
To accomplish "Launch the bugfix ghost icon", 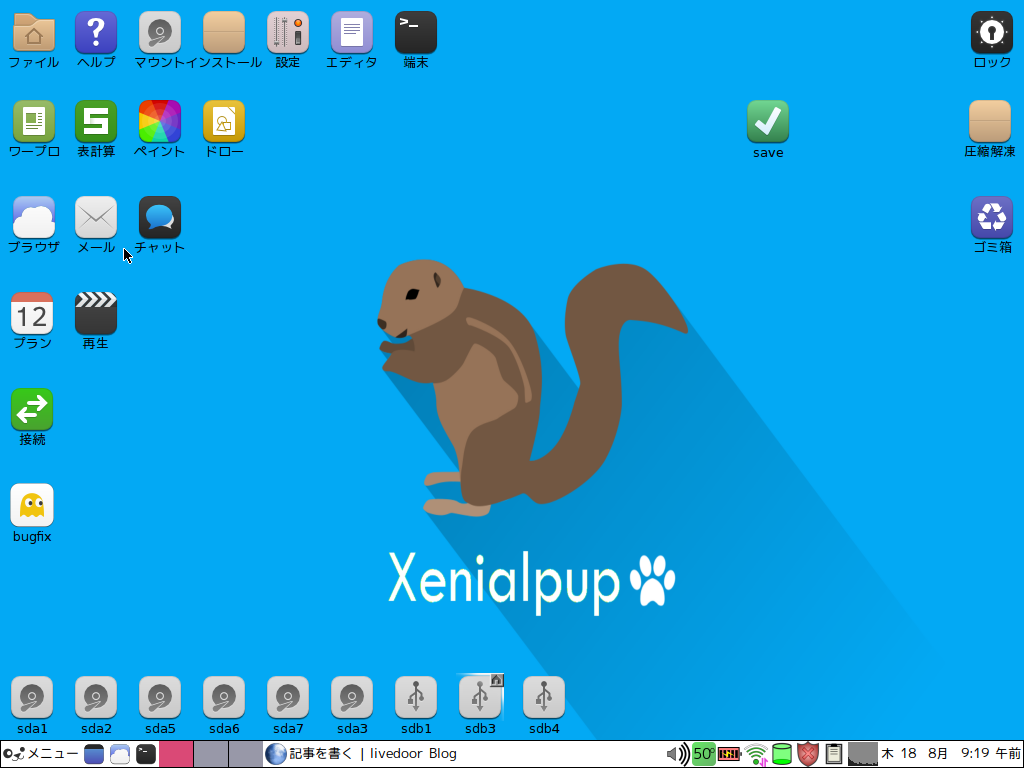I will pos(32,505).
